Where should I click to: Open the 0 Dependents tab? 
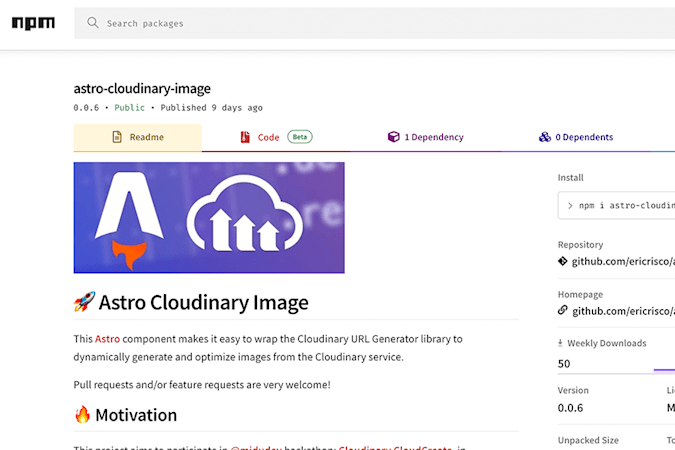tap(576, 137)
